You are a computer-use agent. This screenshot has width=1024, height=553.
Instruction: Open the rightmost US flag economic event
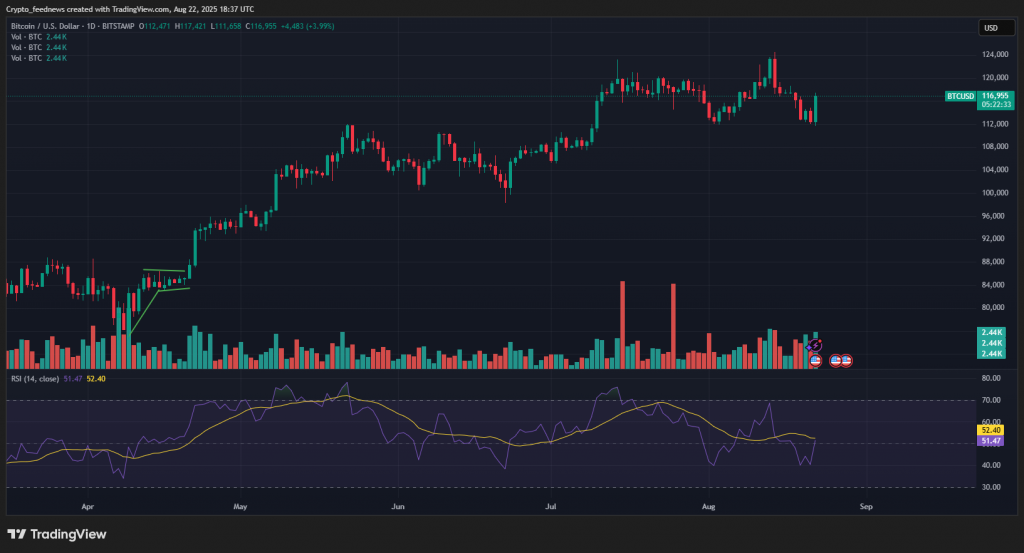point(846,359)
